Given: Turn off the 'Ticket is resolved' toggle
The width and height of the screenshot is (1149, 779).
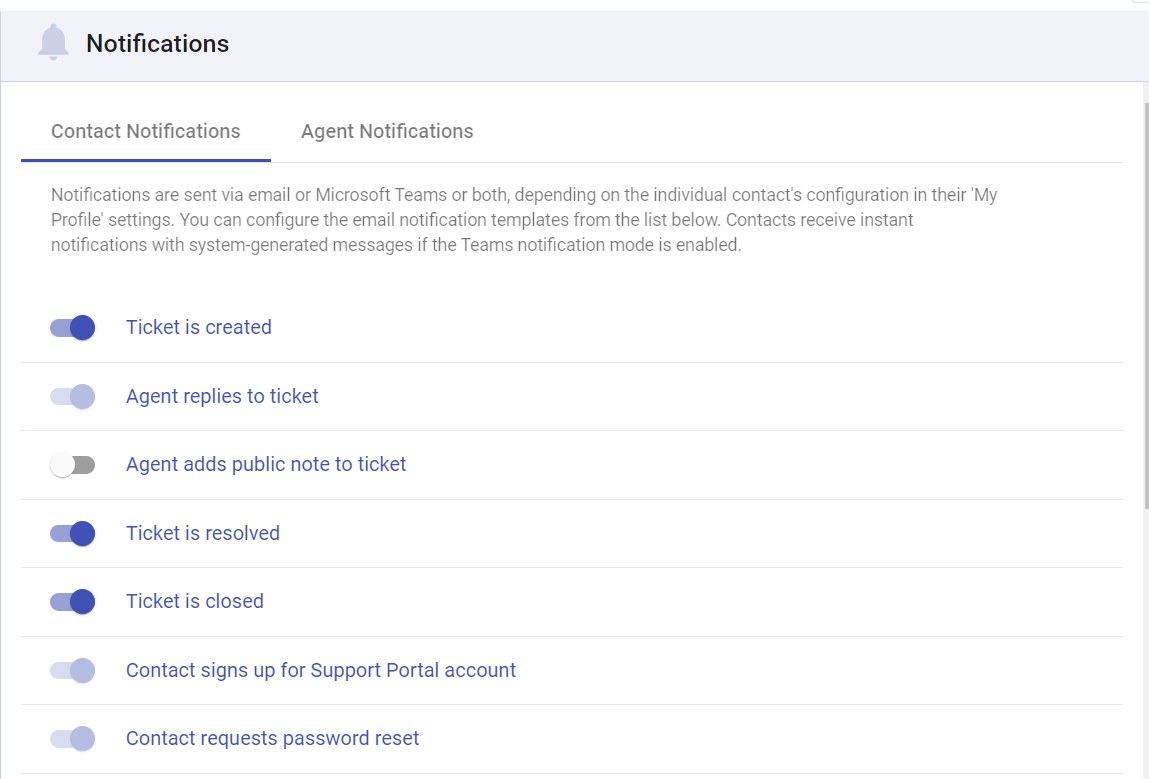Looking at the screenshot, I should 72,533.
